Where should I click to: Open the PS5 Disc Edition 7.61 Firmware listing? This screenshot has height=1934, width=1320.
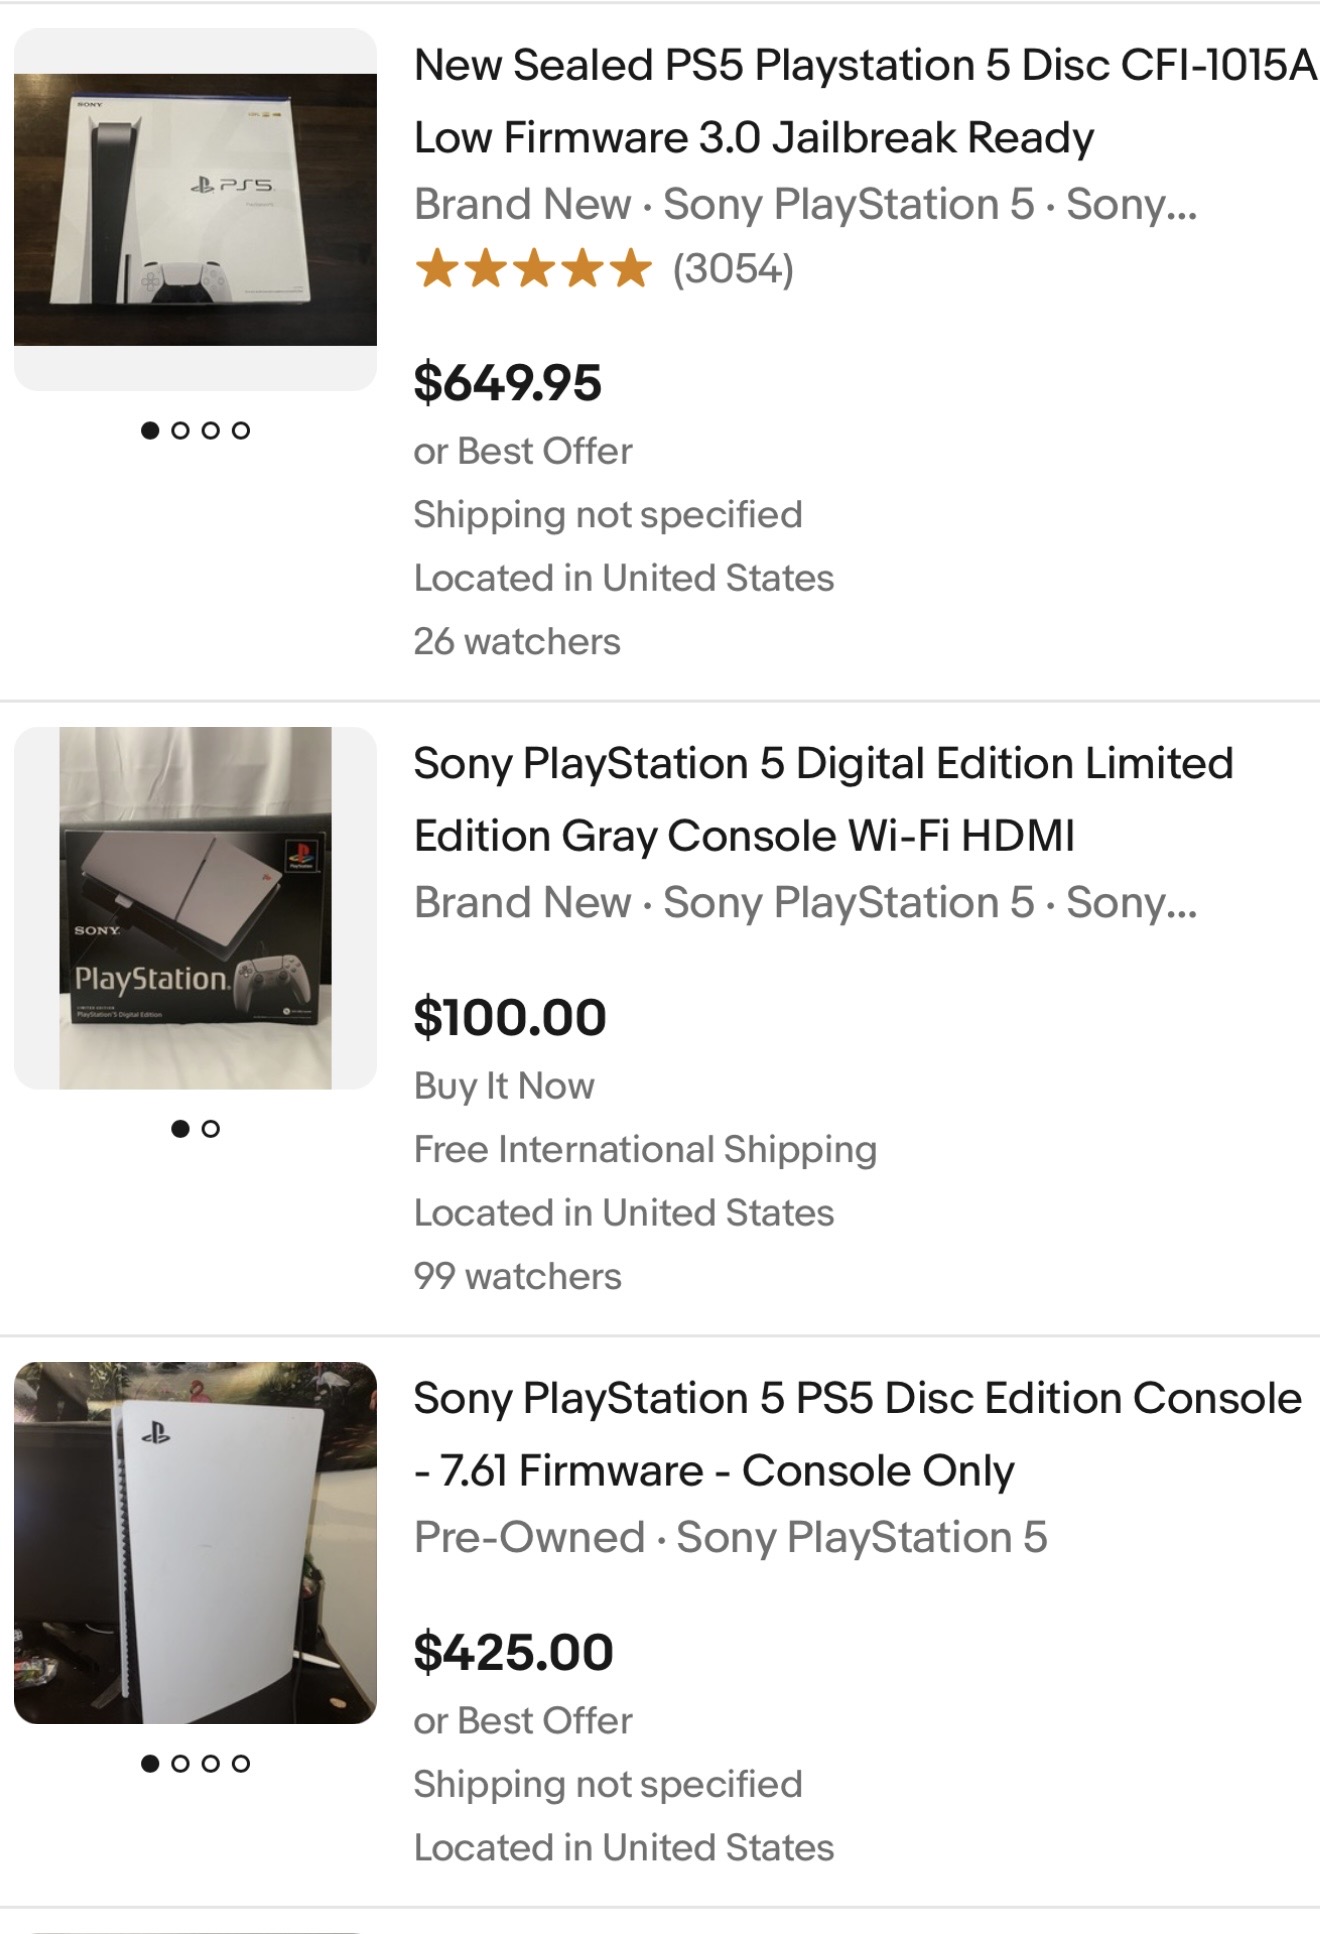point(858,1434)
